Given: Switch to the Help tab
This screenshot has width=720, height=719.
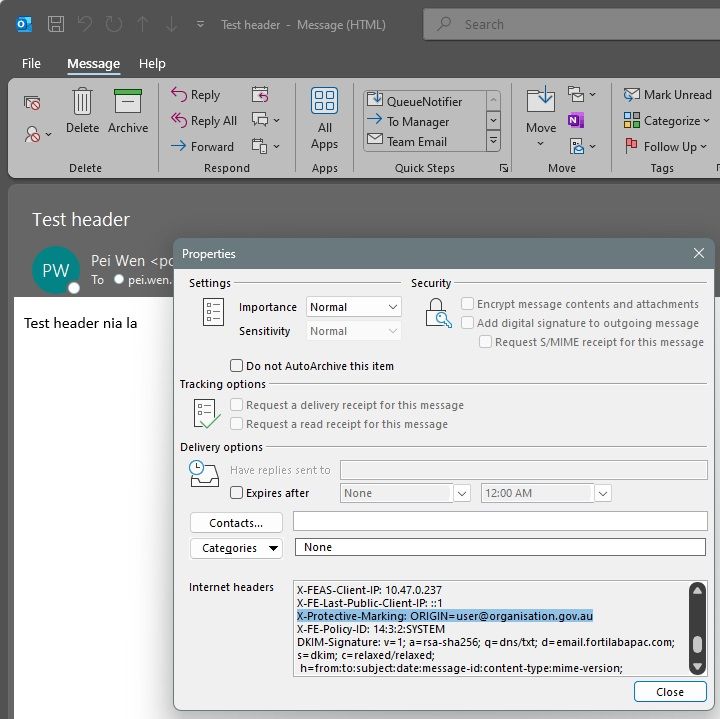Looking at the screenshot, I should point(152,63).
